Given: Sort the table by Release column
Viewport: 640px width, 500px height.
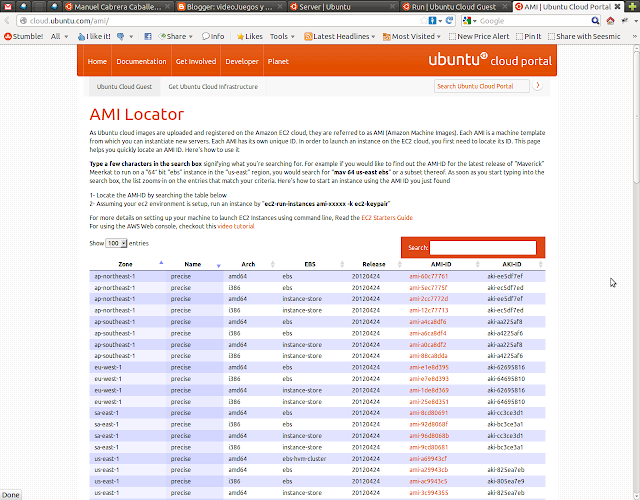Looking at the screenshot, I should tap(376, 264).
